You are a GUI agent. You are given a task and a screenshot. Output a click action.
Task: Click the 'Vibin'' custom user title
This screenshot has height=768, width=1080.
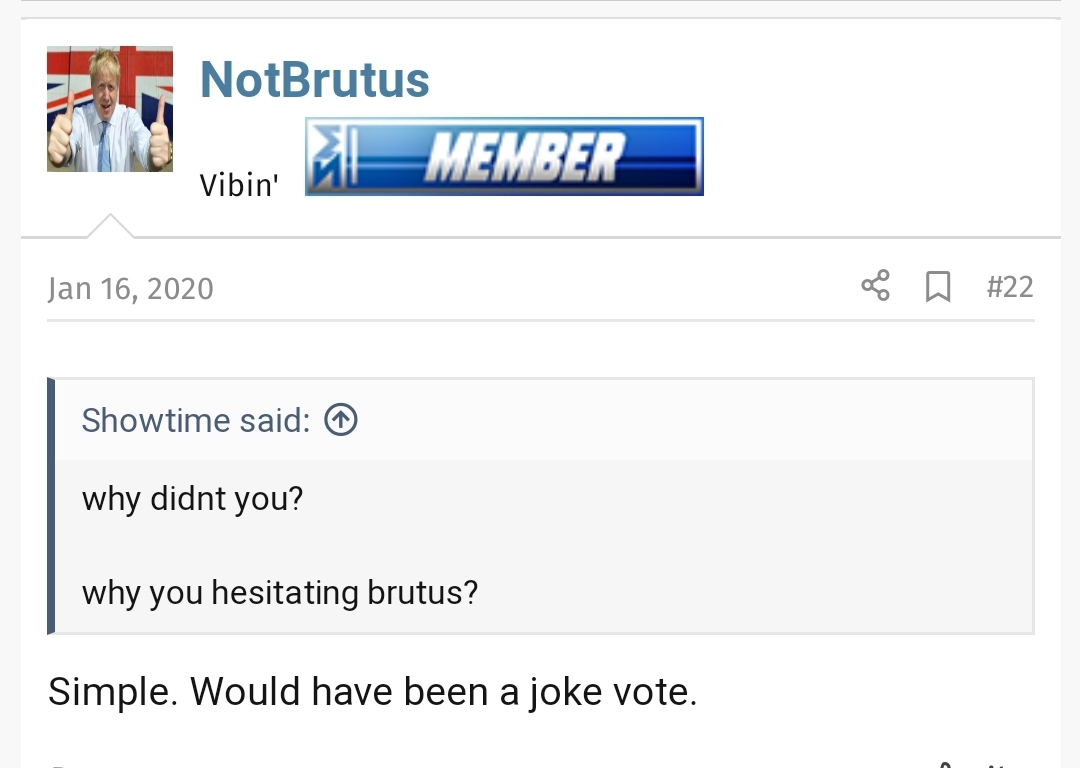[x=239, y=184]
